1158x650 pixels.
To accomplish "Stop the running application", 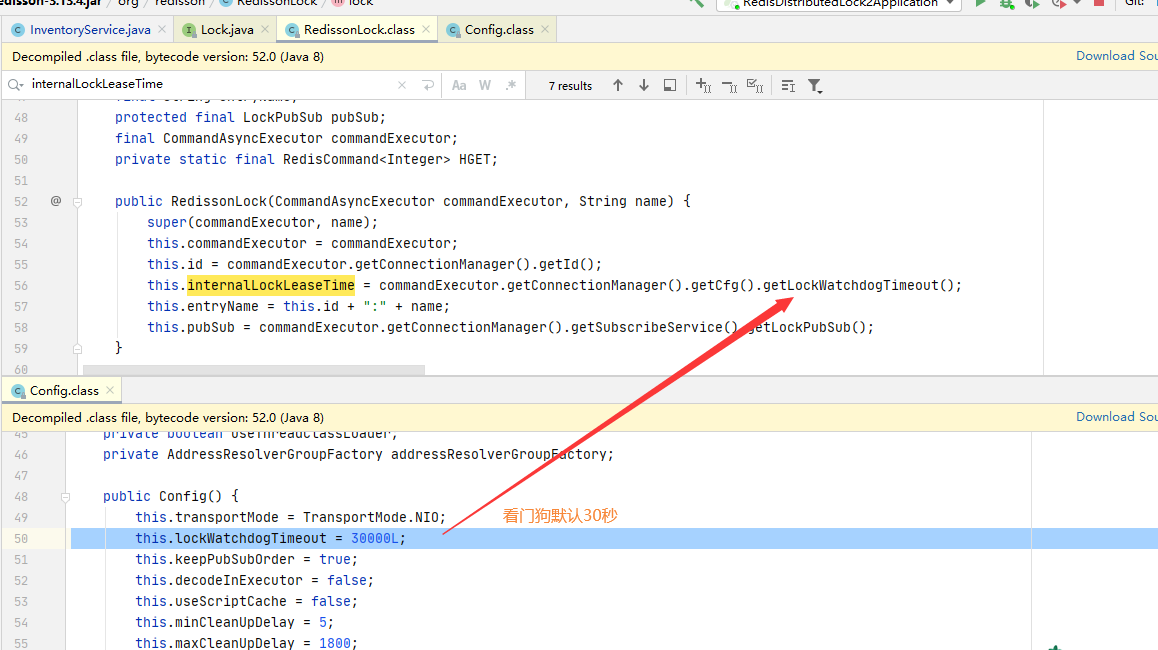I will coord(1099,3).
